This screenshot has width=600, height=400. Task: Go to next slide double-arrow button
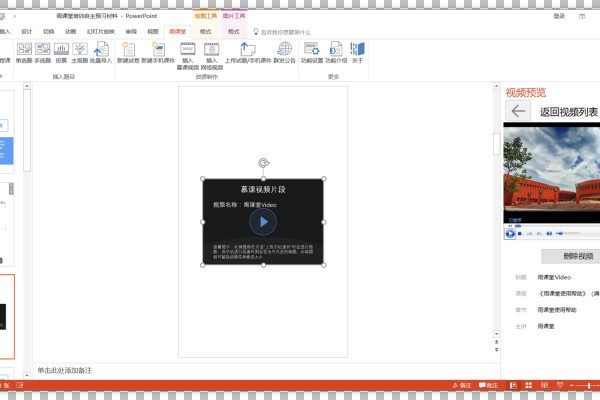pyautogui.click(x=496, y=349)
